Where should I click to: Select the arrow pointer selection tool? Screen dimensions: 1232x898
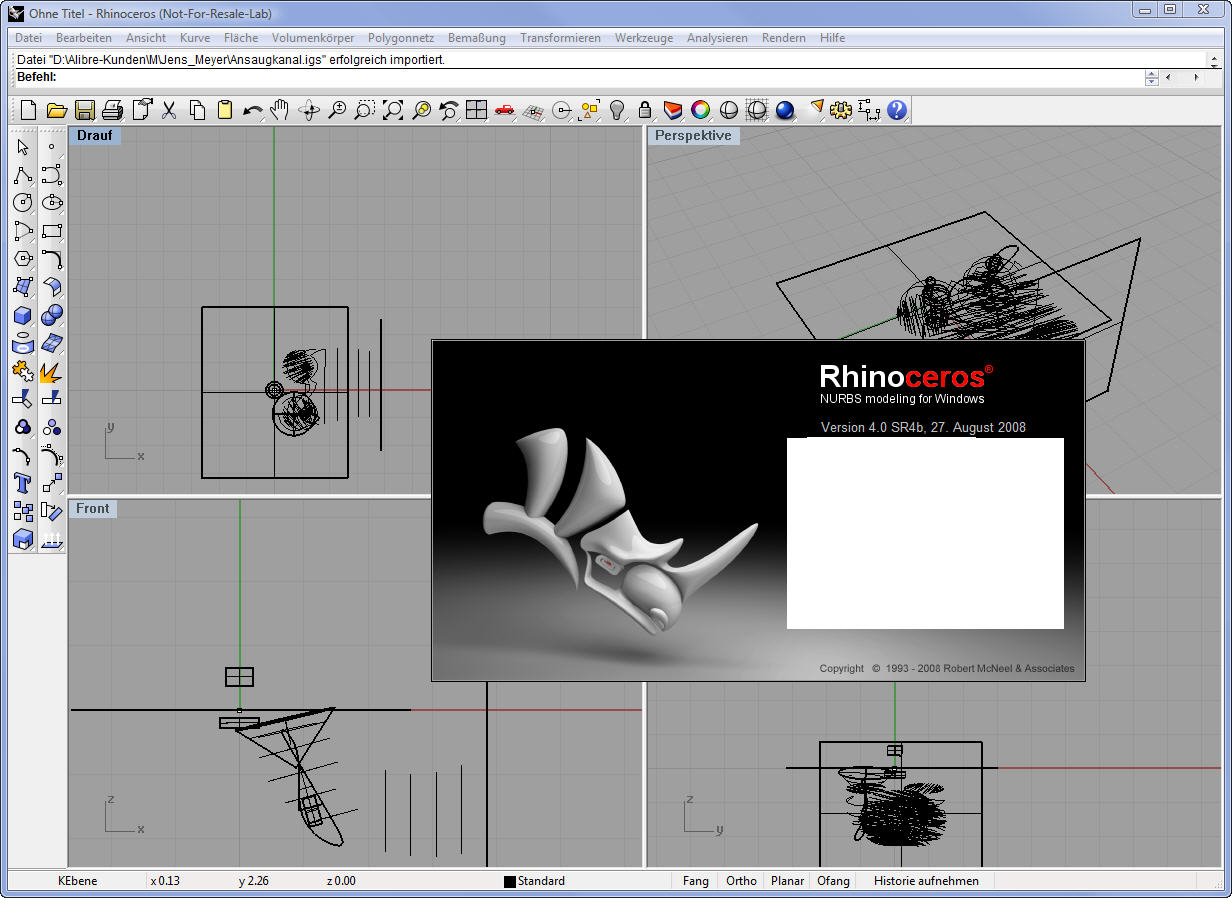point(23,147)
